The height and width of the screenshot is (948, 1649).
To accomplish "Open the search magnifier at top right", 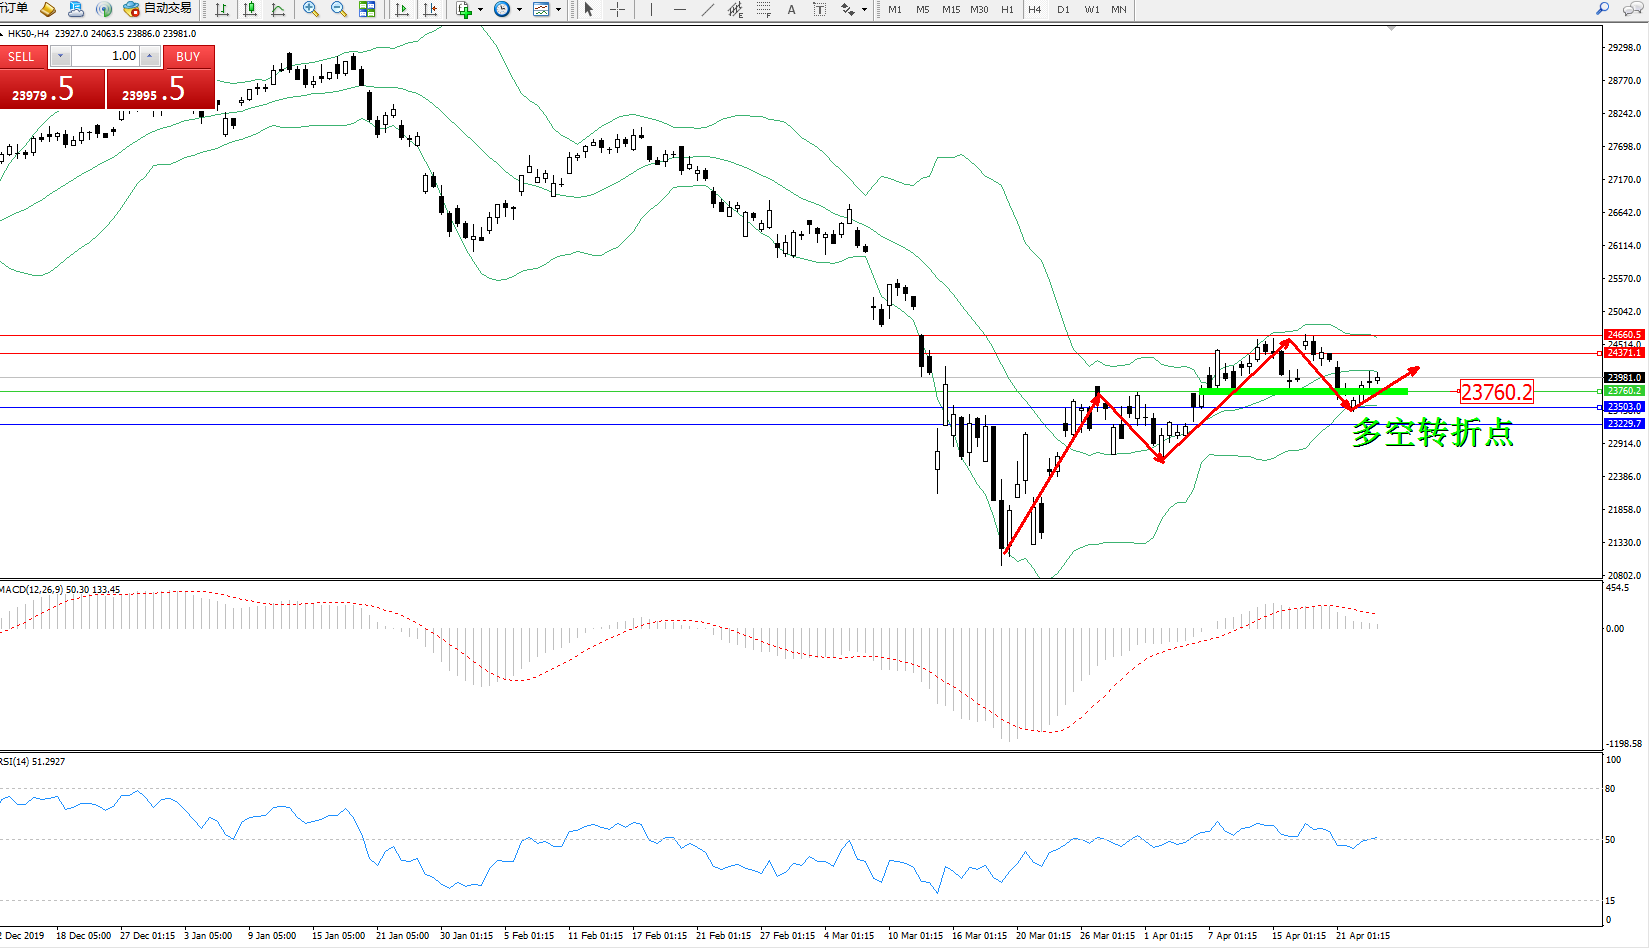I will click(1602, 9).
